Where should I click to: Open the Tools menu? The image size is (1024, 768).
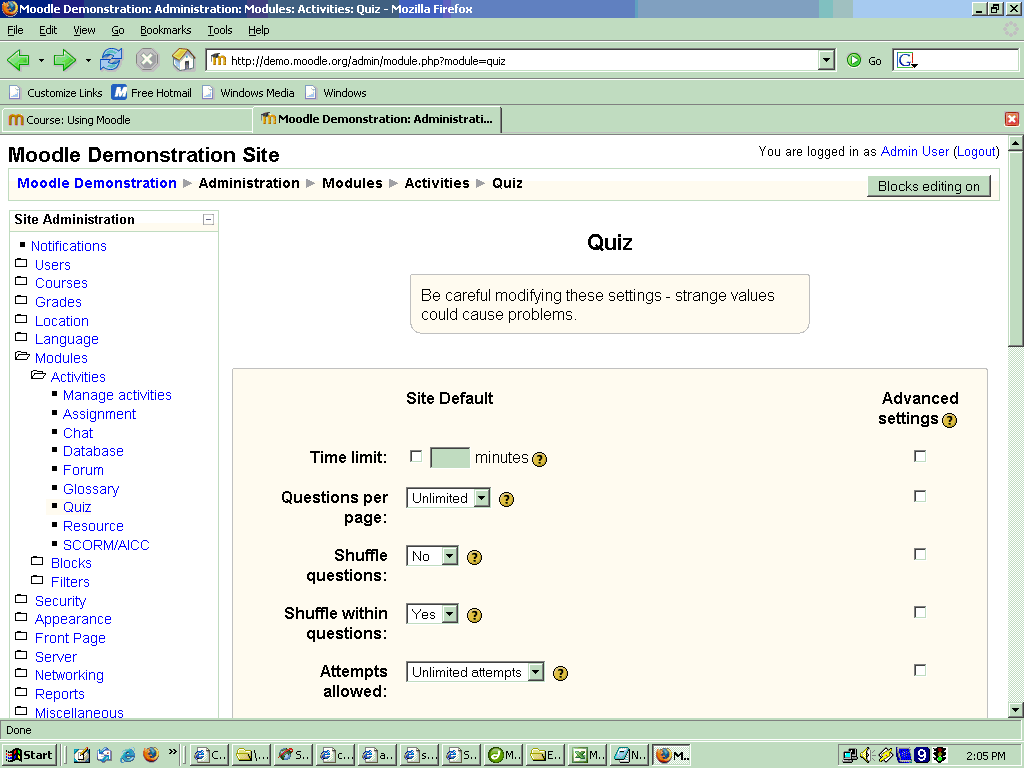[220, 30]
